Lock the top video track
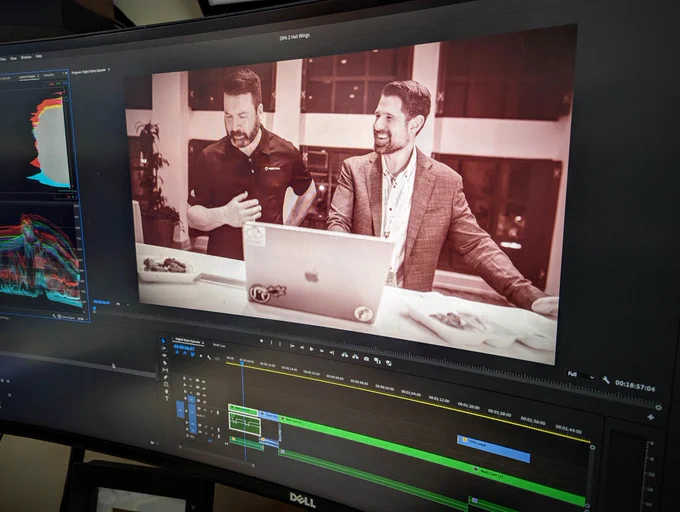 (184, 378)
